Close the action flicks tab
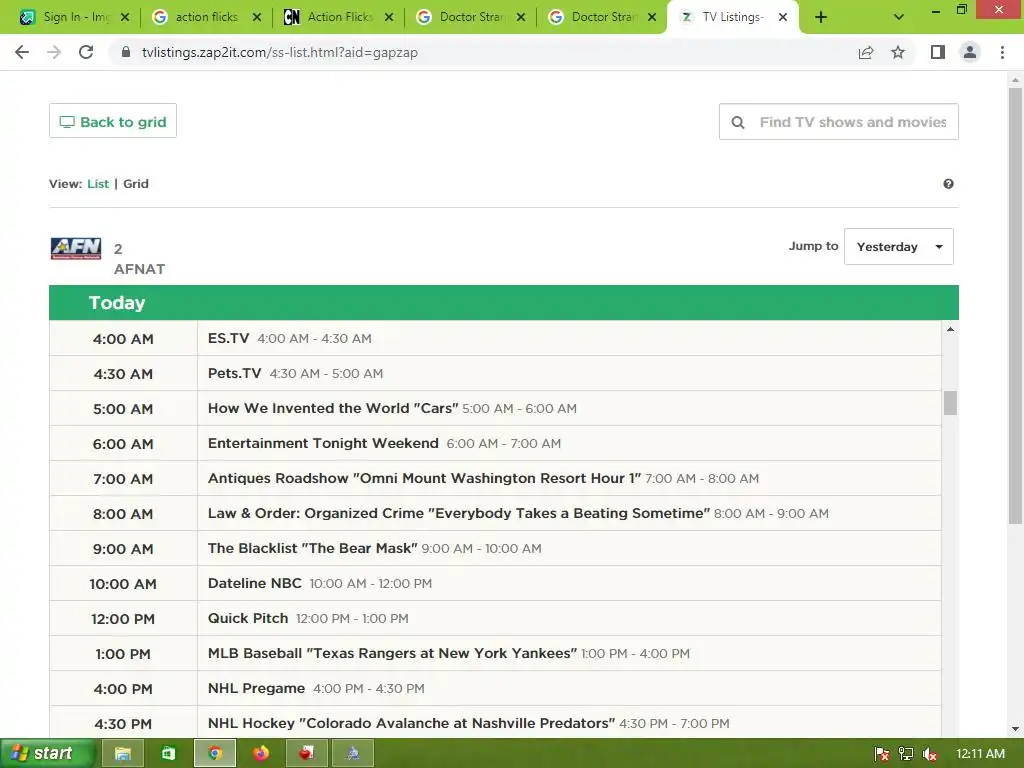This screenshot has height=768, width=1024. tap(257, 17)
